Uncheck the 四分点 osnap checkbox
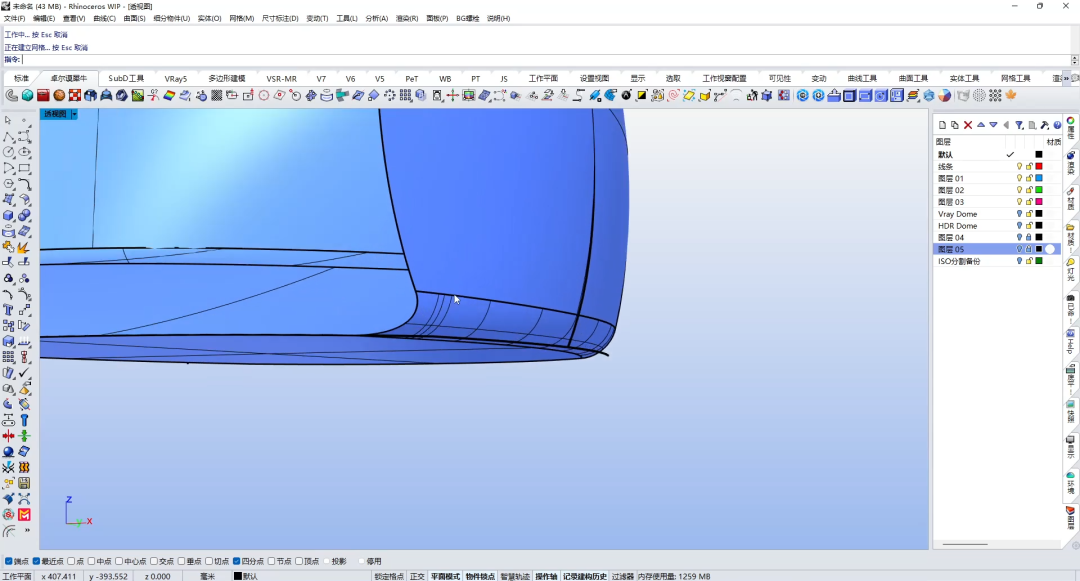 point(237,561)
